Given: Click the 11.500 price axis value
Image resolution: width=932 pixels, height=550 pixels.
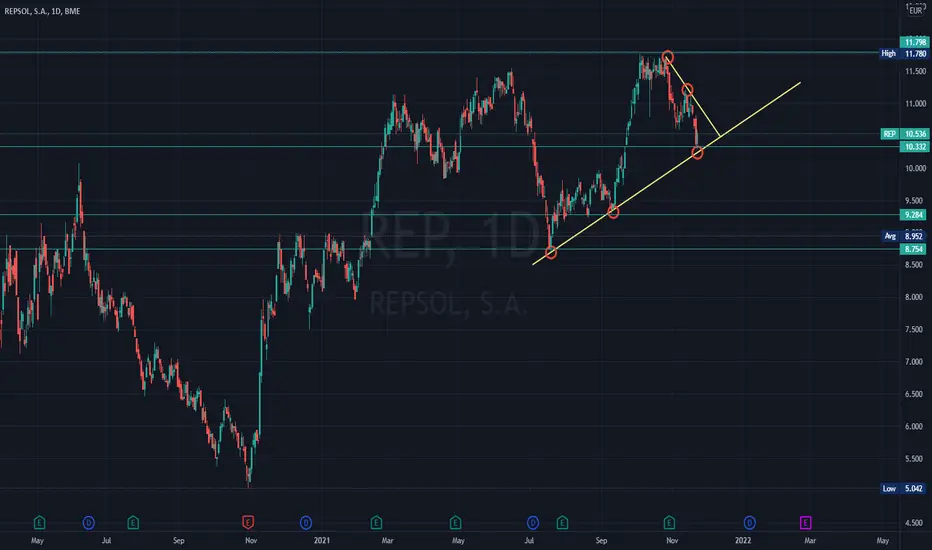Looking at the screenshot, I should tap(915, 71).
